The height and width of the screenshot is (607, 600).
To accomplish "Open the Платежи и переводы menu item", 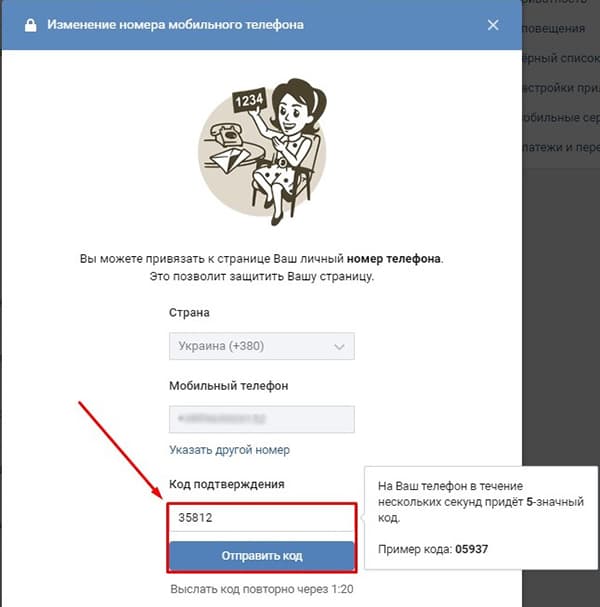I will [x=561, y=147].
